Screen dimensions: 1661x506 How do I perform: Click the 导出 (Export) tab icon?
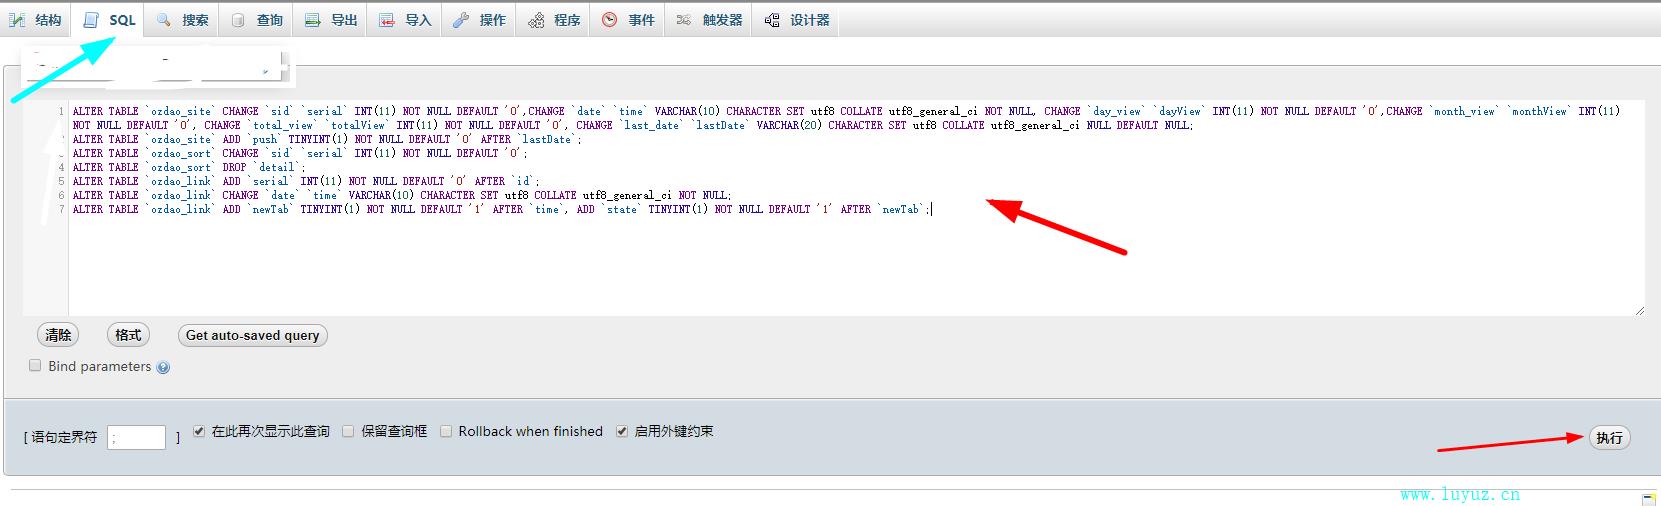(x=313, y=20)
